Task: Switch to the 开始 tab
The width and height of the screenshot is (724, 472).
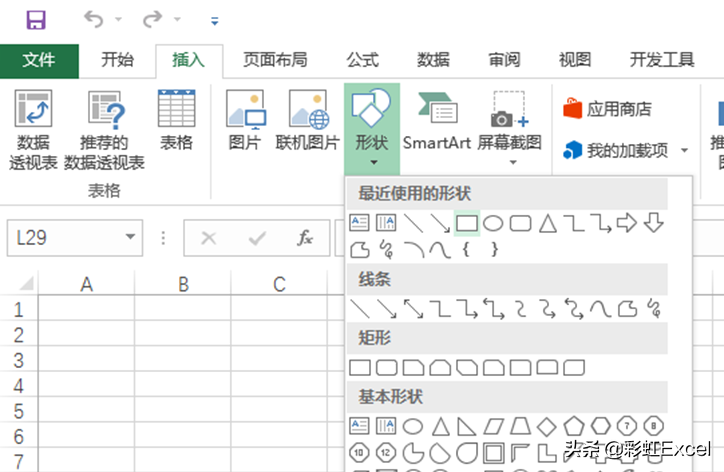Action: pyautogui.click(x=117, y=60)
